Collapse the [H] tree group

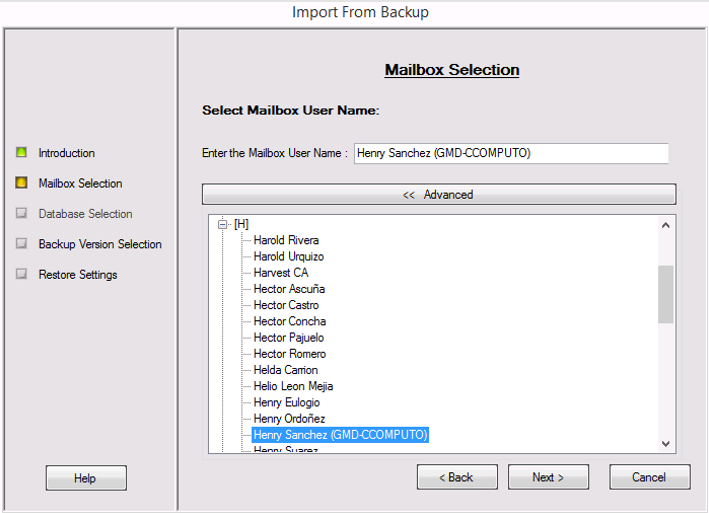point(222,224)
